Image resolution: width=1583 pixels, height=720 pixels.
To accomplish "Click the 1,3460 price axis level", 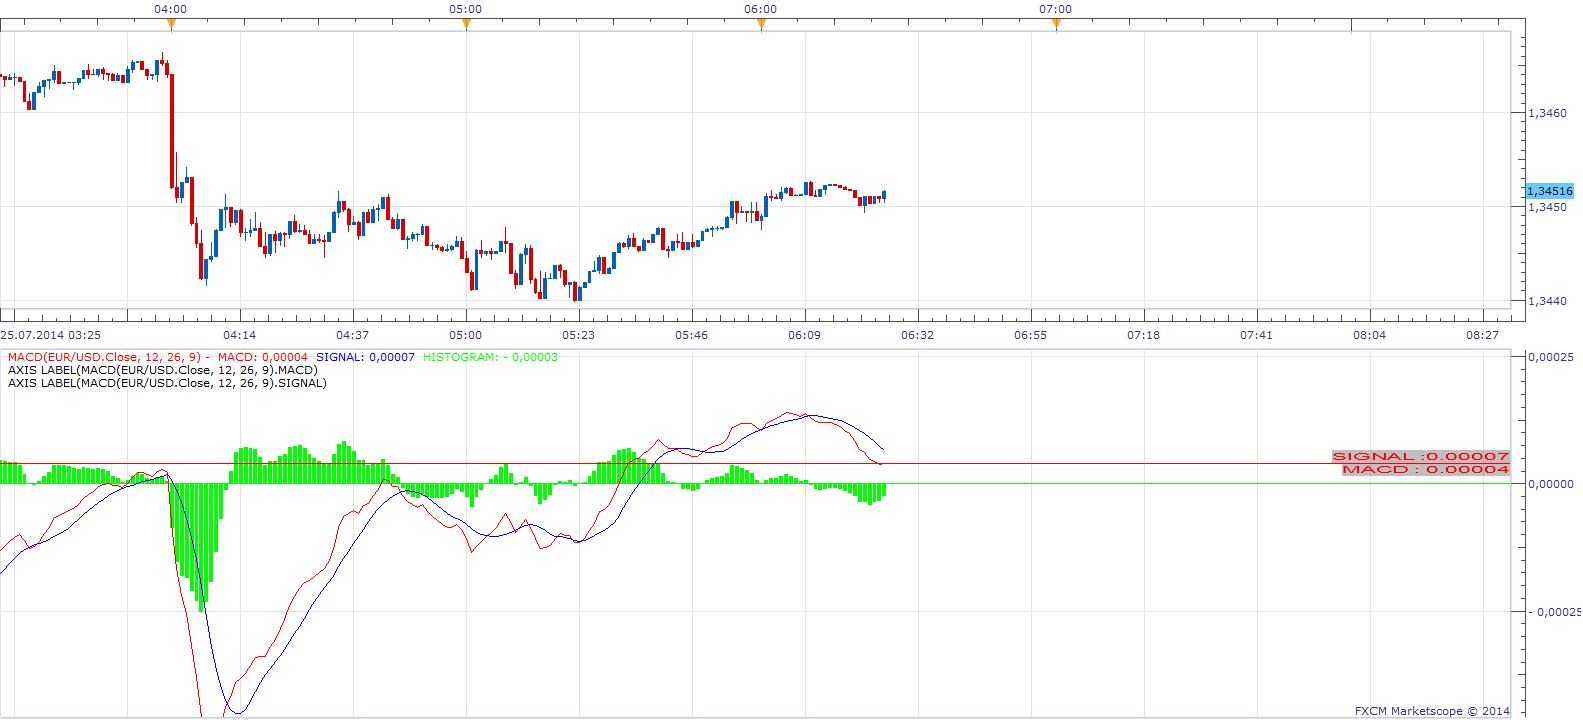I will coord(1548,113).
